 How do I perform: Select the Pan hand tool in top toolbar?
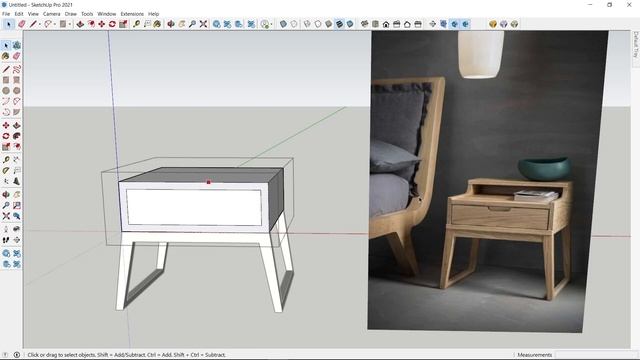click(182, 24)
